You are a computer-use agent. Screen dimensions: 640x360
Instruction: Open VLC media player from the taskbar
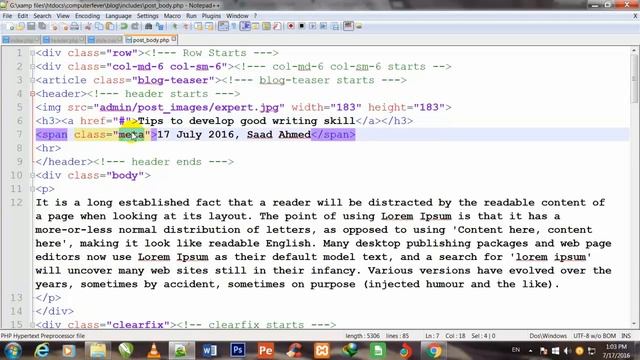point(153,351)
